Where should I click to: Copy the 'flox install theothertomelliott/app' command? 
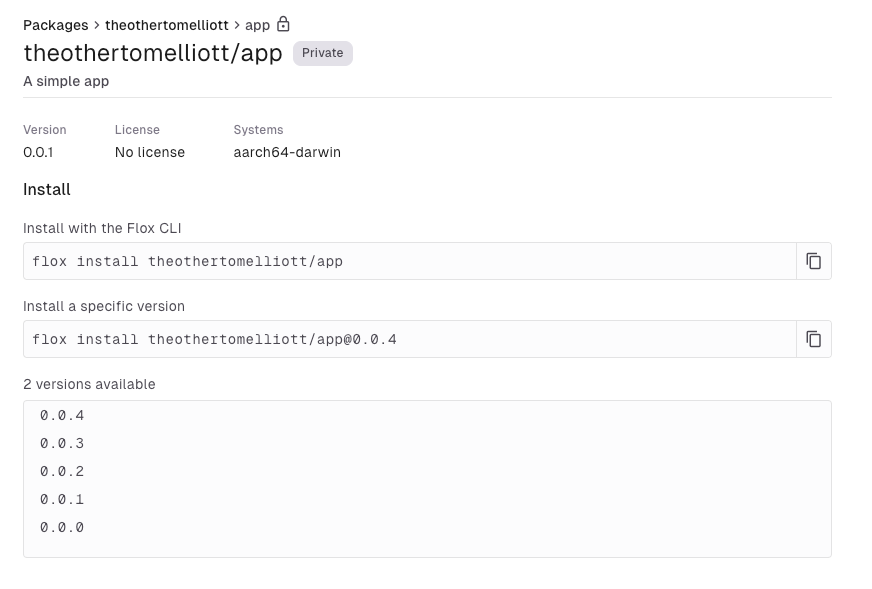(x=814, y=261)
